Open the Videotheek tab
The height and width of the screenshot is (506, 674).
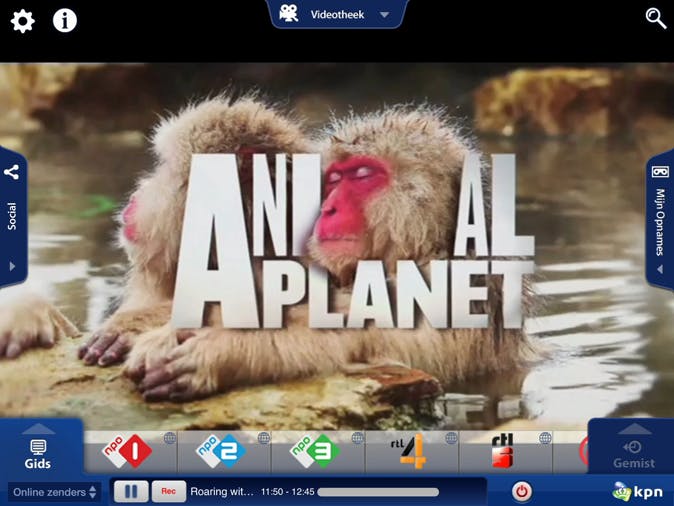pyautogui.click(x=337, y=14)
